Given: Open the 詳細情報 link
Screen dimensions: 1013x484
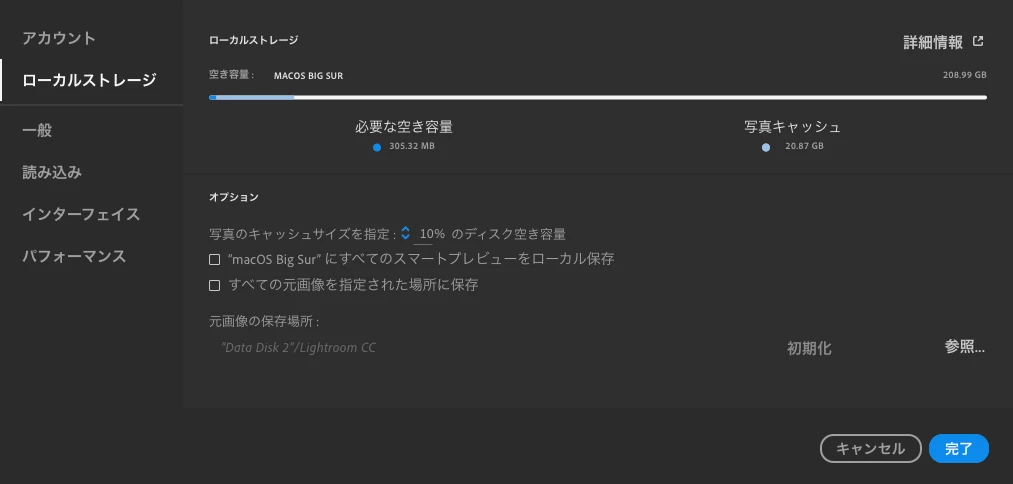Looking at the screenshot, I should (933, 43).
